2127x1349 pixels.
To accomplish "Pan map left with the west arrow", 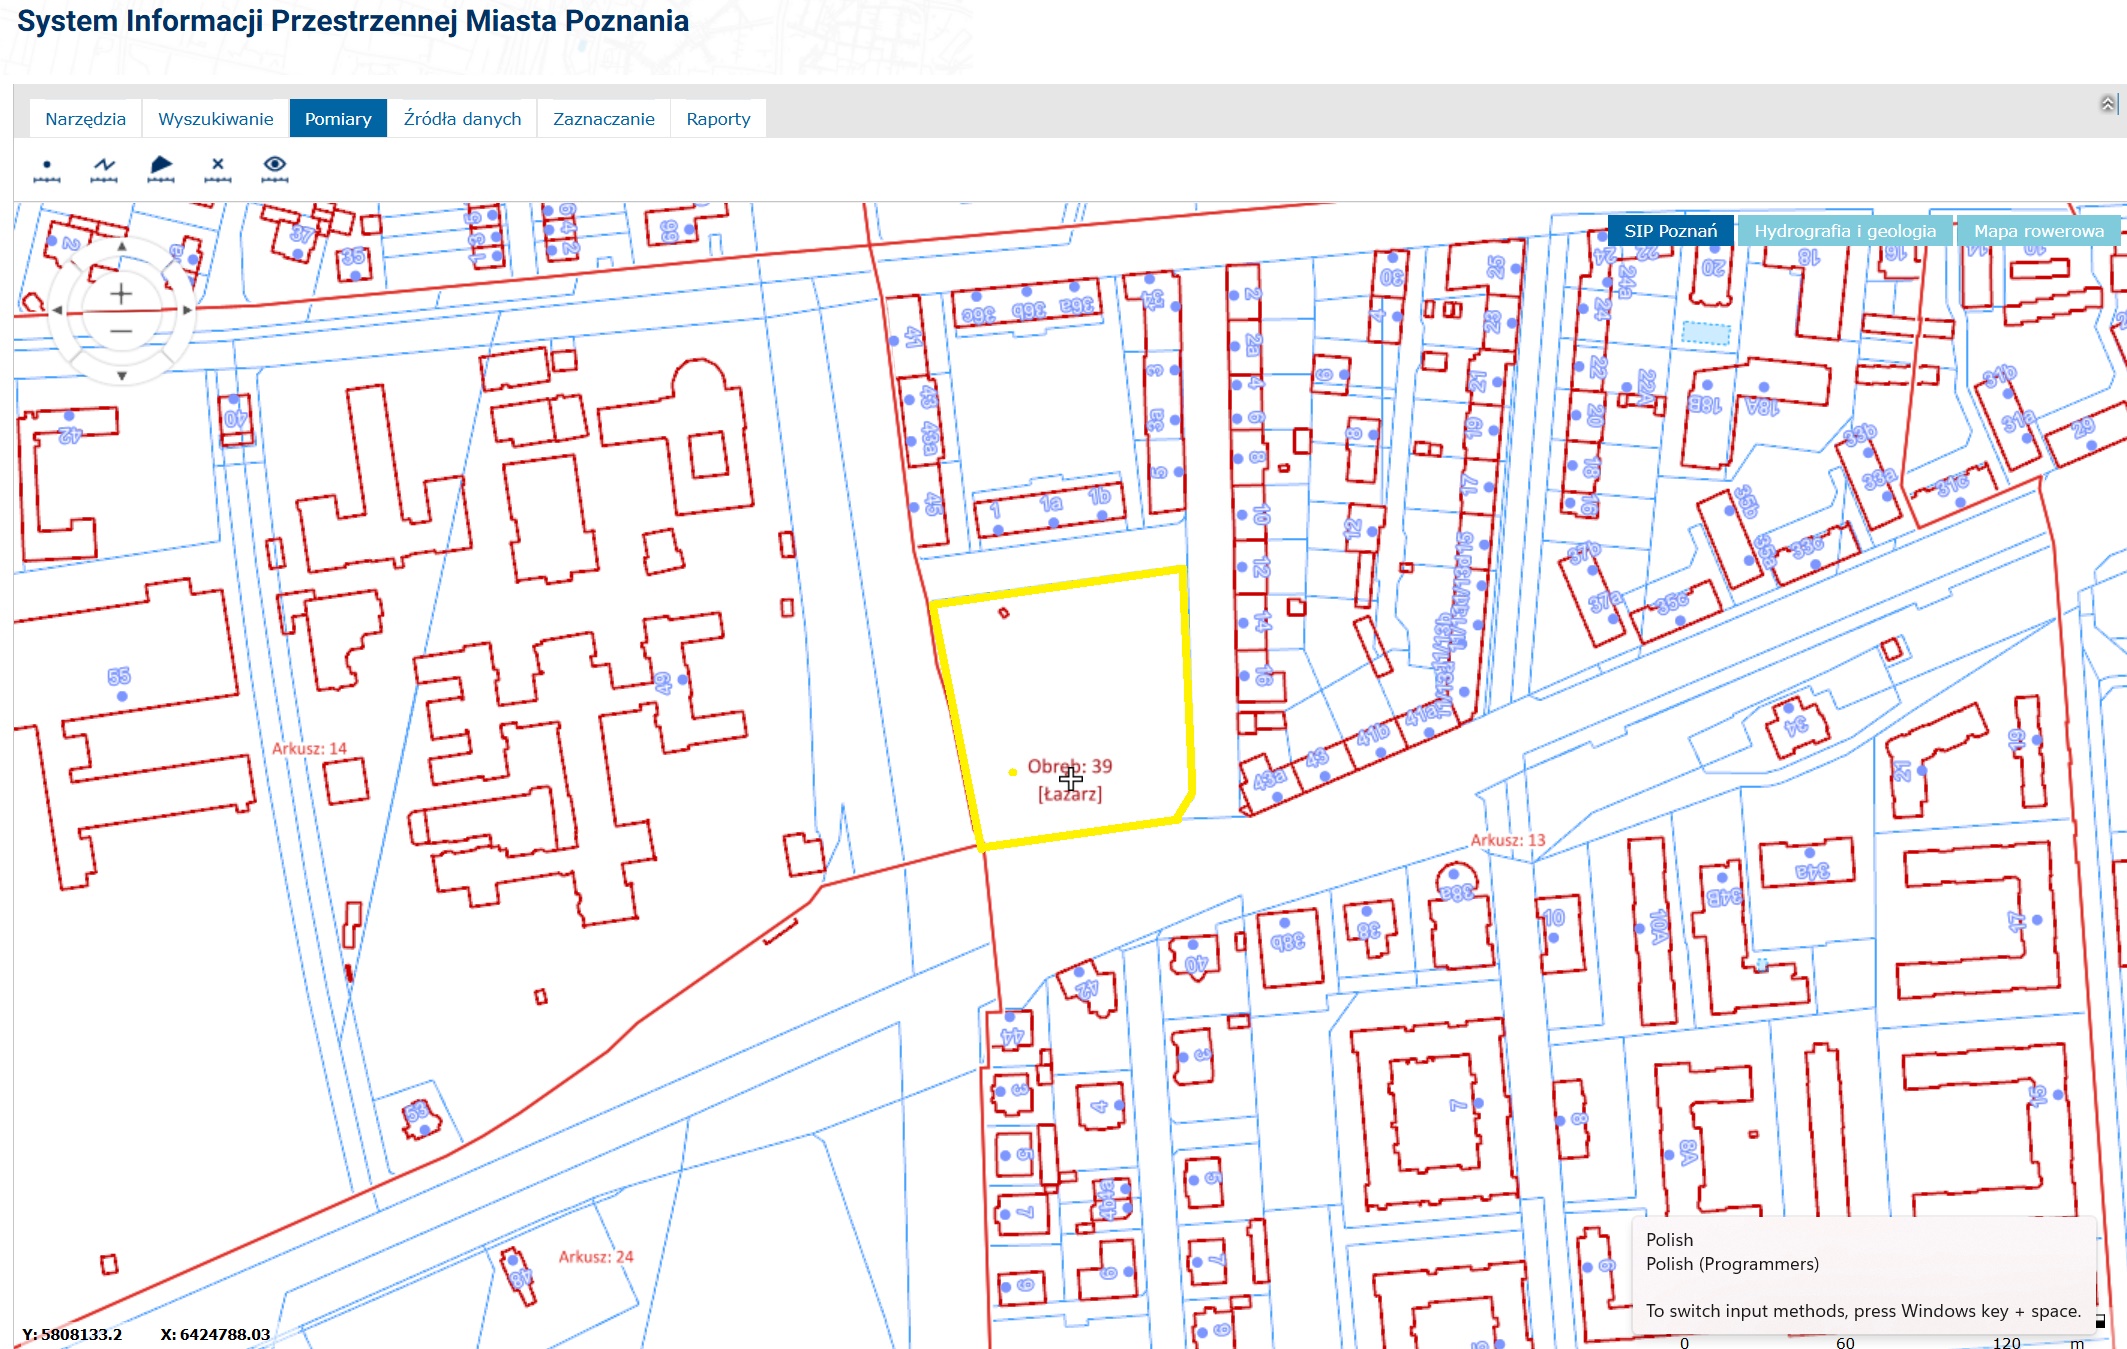I will point(56,311).
